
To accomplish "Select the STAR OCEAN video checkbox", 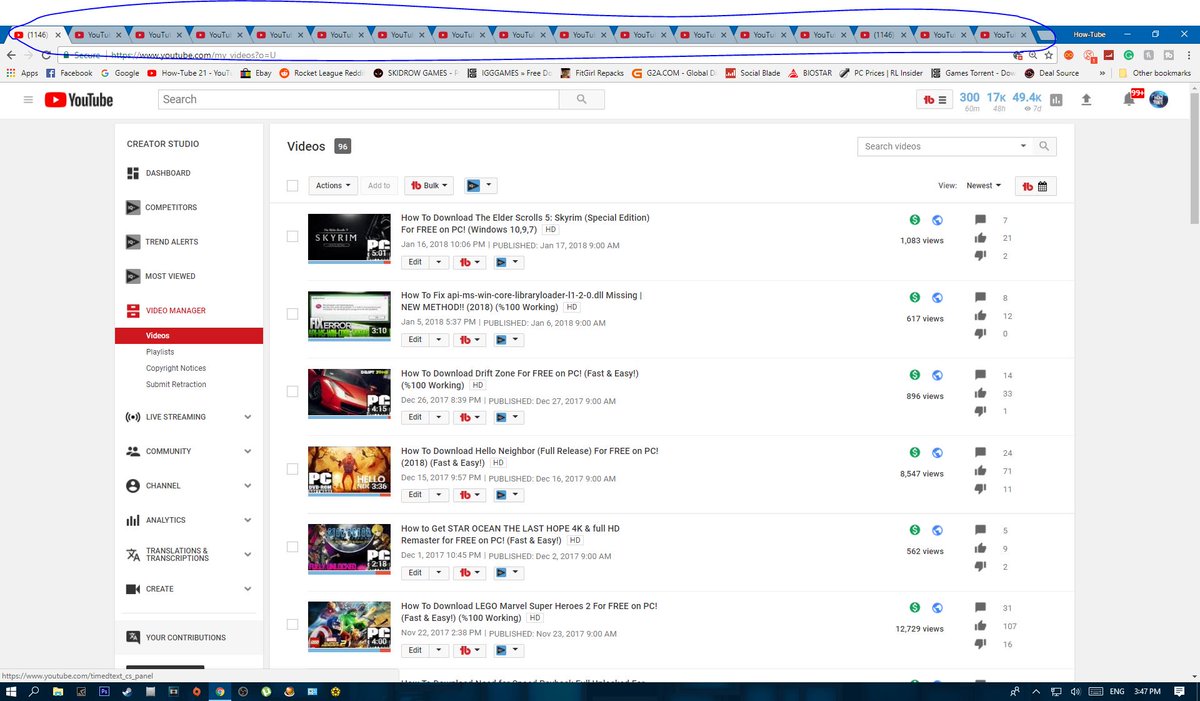I will coord(292,546).
